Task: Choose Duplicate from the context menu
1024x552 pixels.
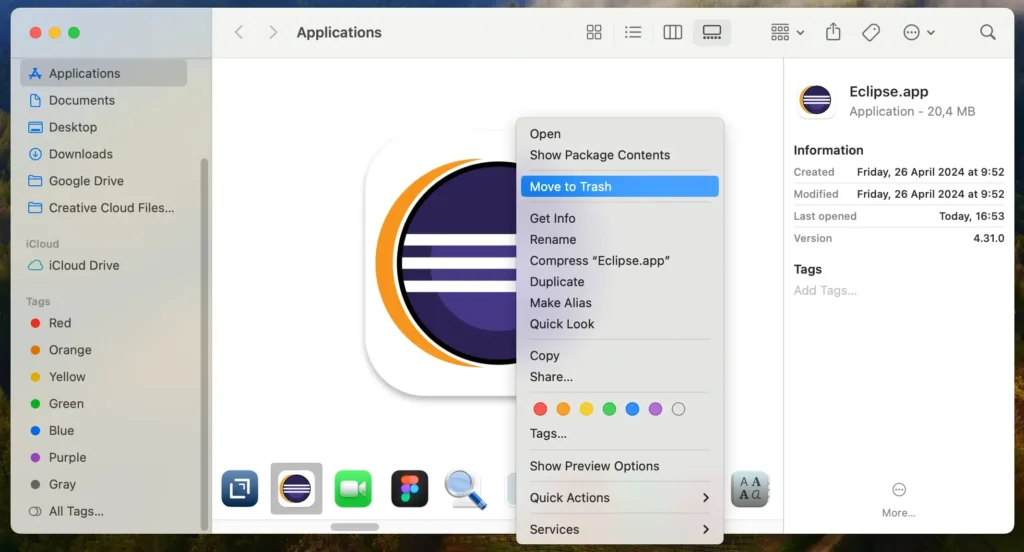Action: [620, 282]
